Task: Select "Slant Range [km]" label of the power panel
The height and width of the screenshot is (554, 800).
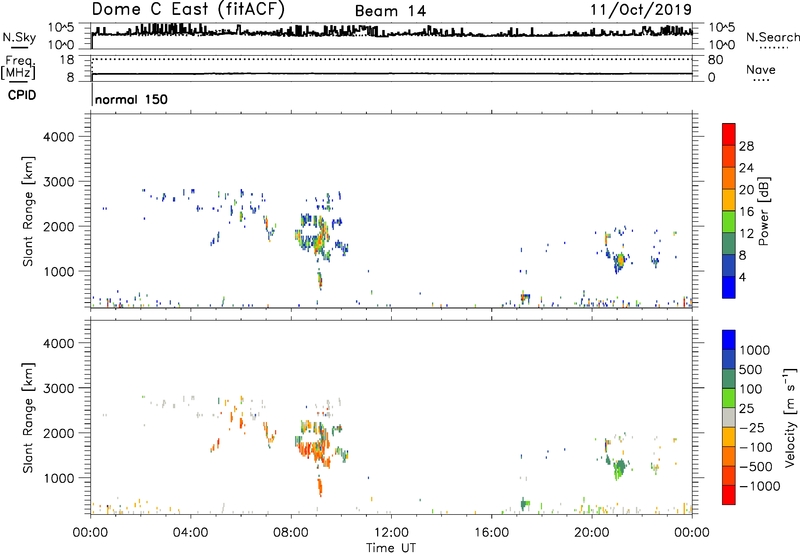Action: 28,211
